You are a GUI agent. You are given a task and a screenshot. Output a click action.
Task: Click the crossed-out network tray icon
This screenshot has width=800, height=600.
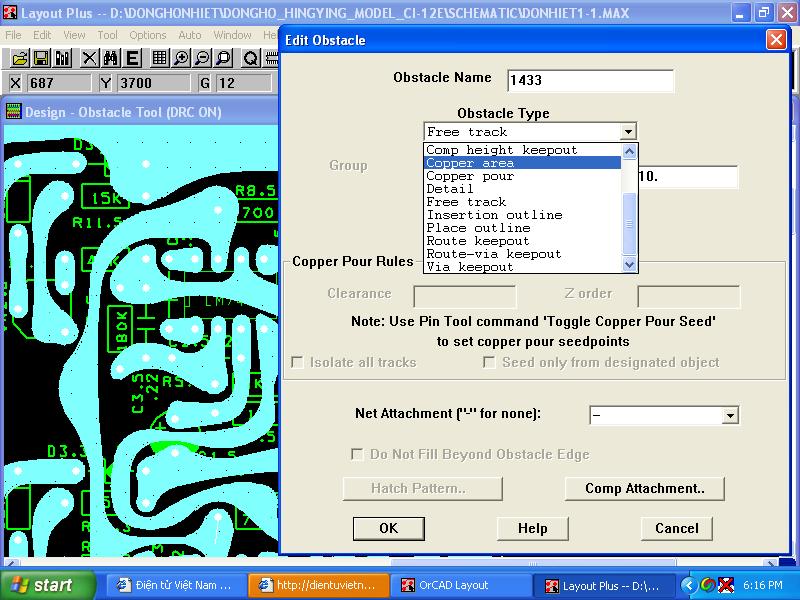pyautogui.click(x=726, y=585)
